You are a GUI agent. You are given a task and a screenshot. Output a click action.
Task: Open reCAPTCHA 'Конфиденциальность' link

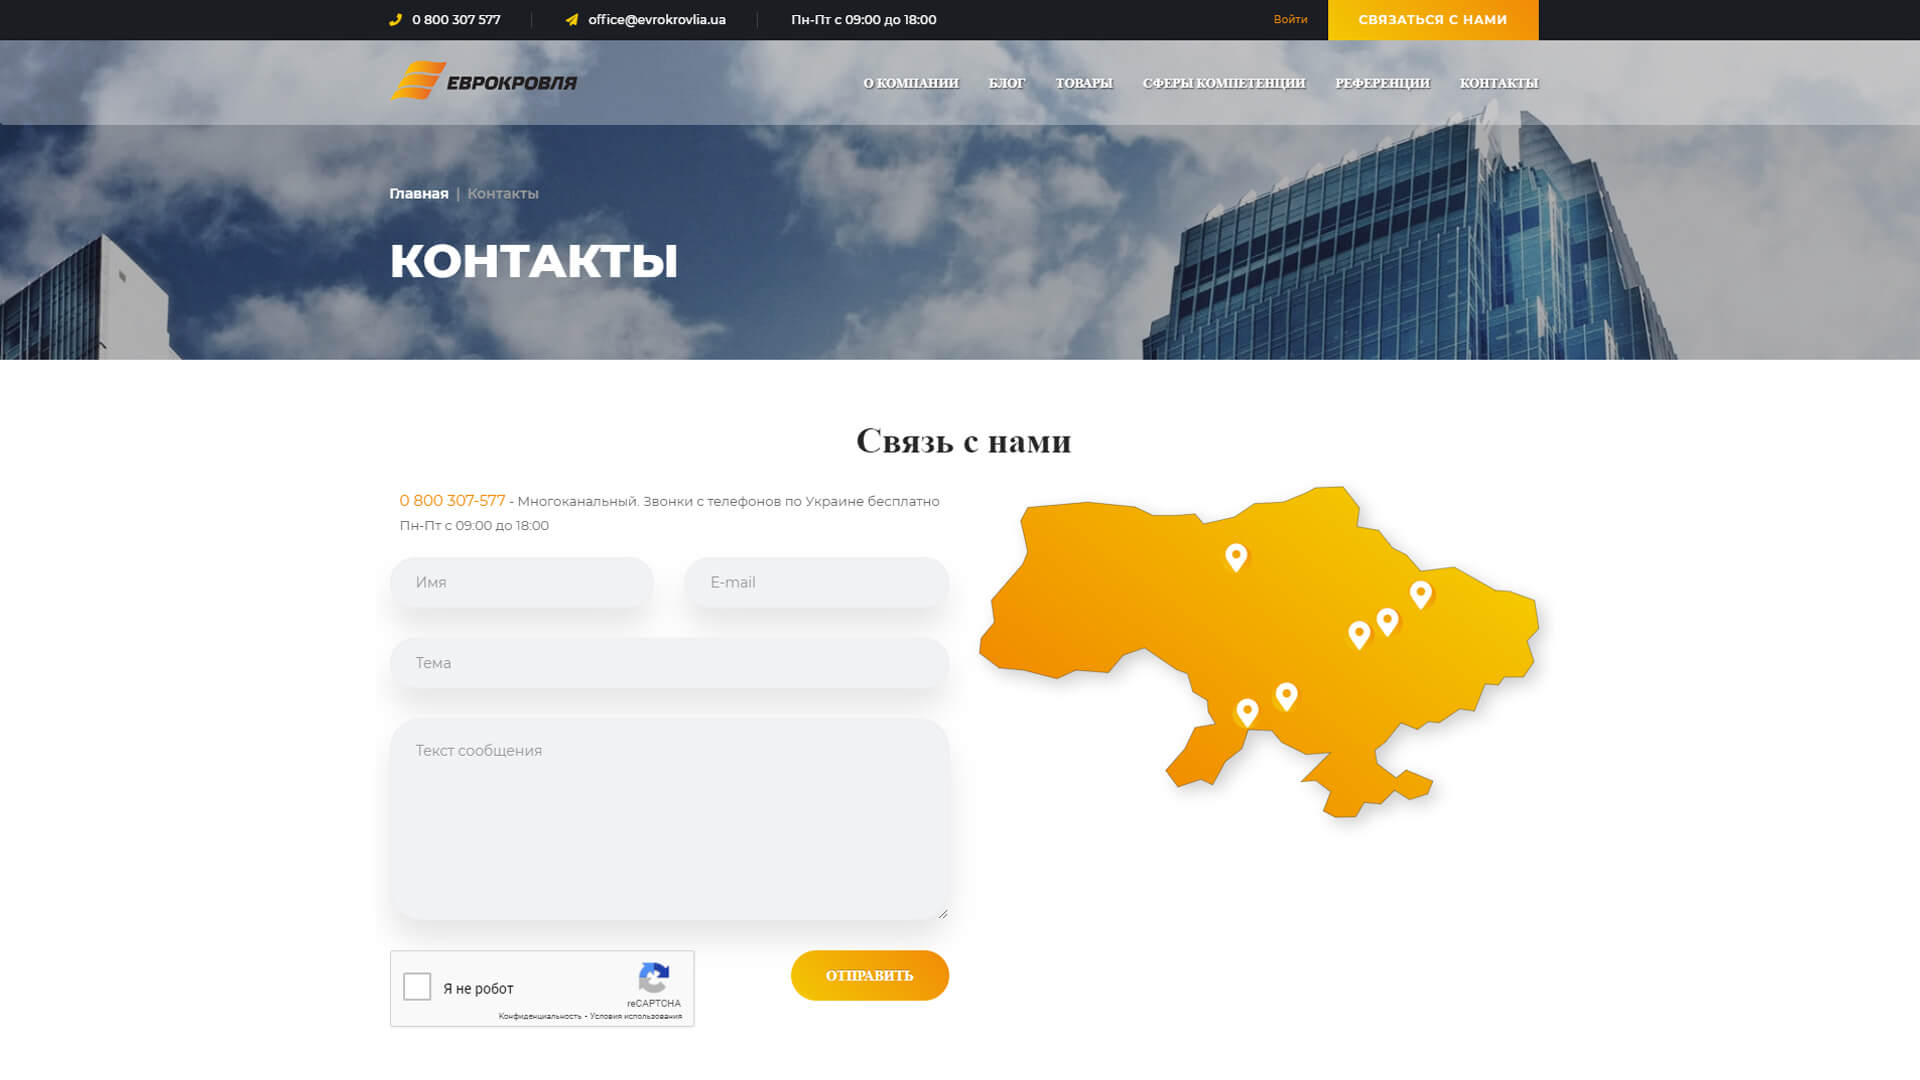click(540, 1016)
